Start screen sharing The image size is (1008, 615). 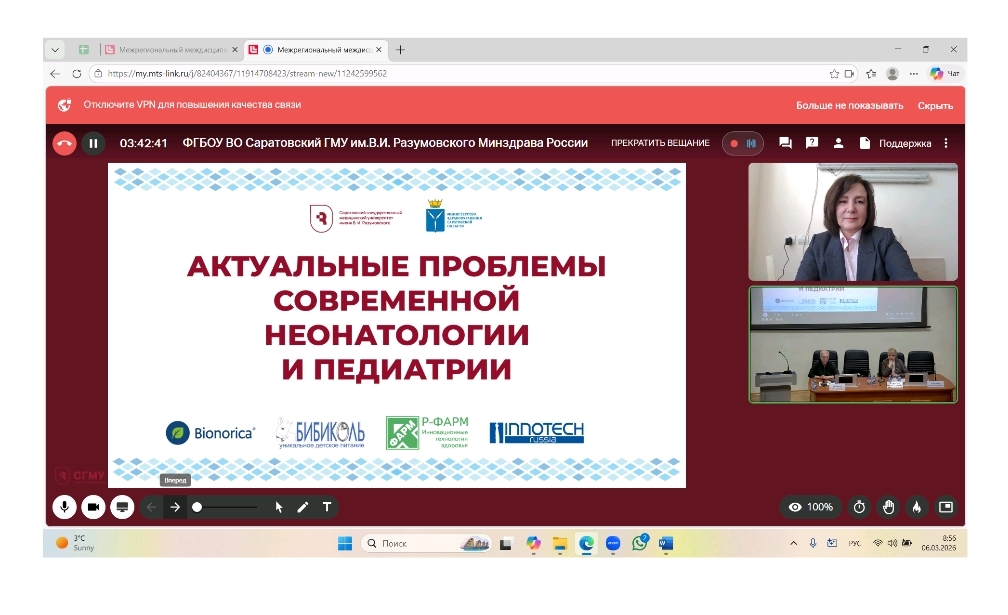pos(122,507)
